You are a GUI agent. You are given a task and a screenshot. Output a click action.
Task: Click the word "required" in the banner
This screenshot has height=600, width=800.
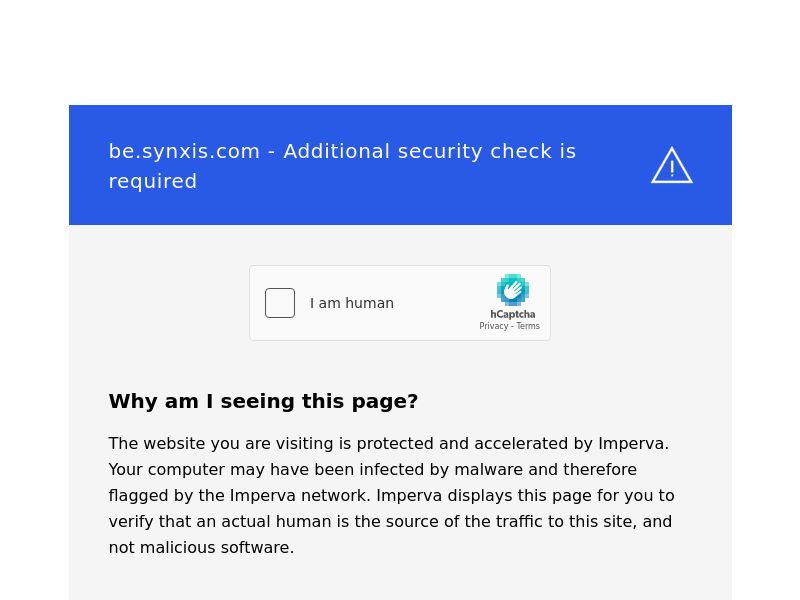pos(153,181)
